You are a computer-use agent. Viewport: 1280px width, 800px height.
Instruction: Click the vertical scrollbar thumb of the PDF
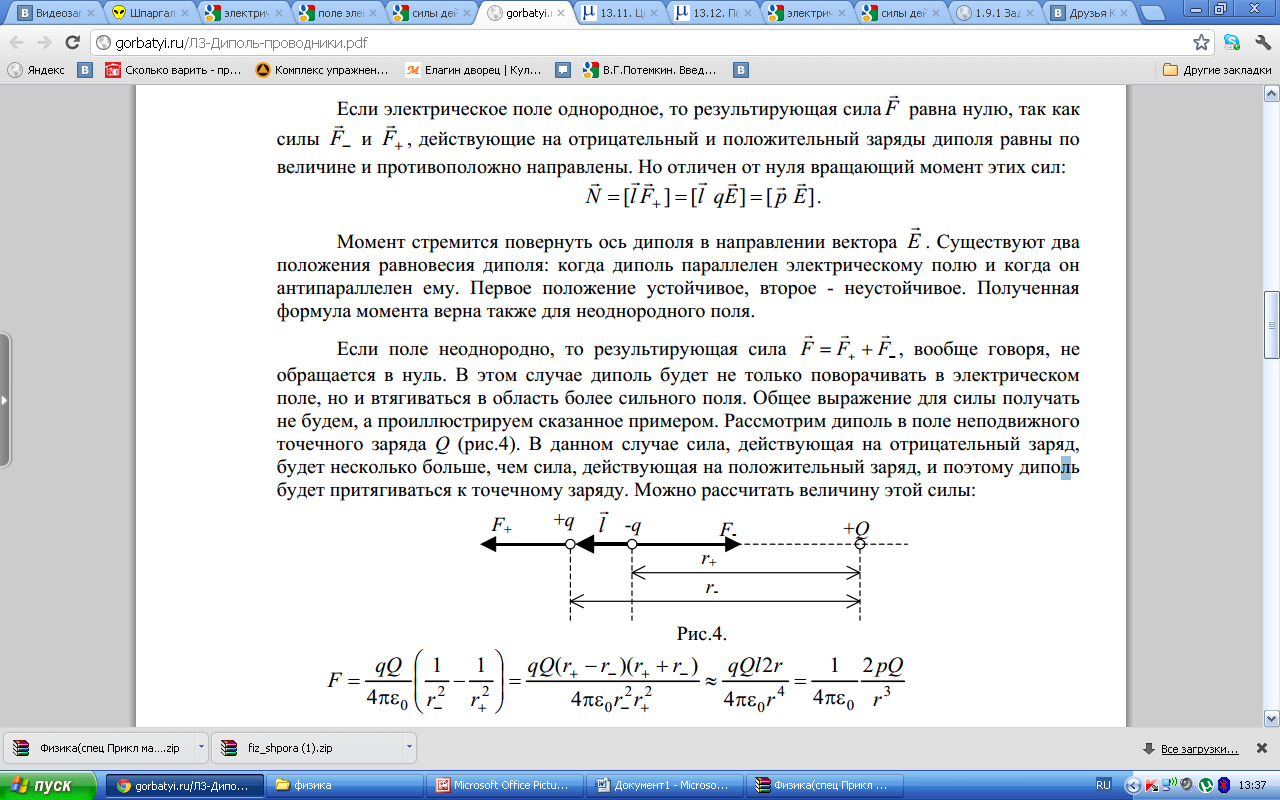coord(1271,325)
